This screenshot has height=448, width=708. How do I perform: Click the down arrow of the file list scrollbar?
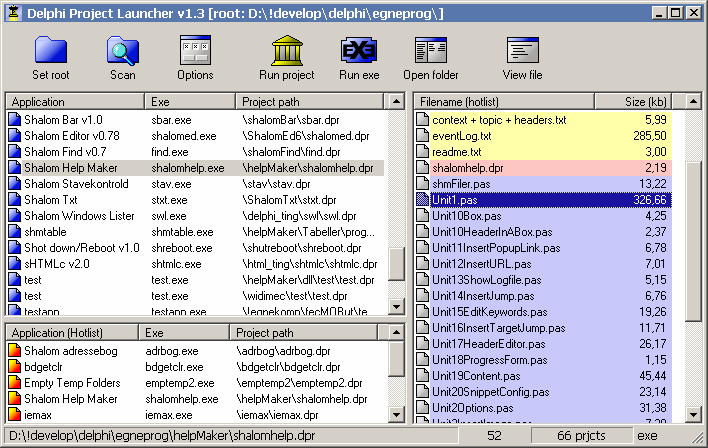pos(693,414)
